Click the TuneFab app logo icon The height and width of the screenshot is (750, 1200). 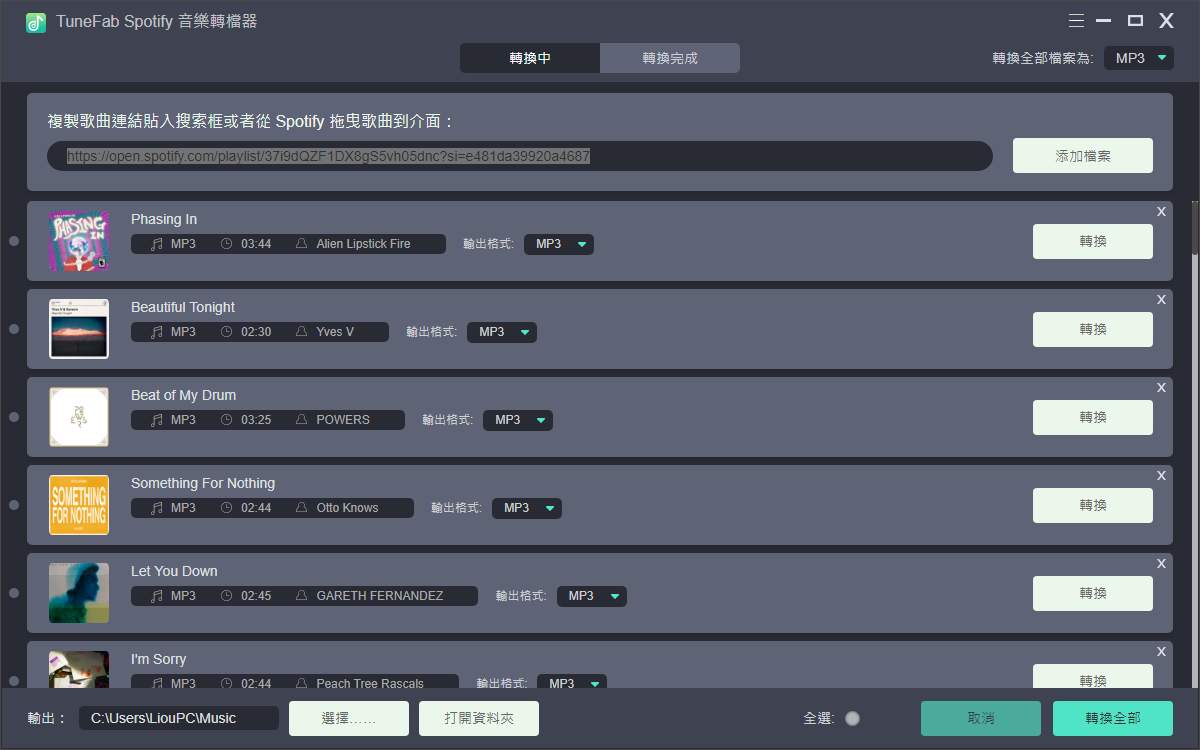(36, 22)
